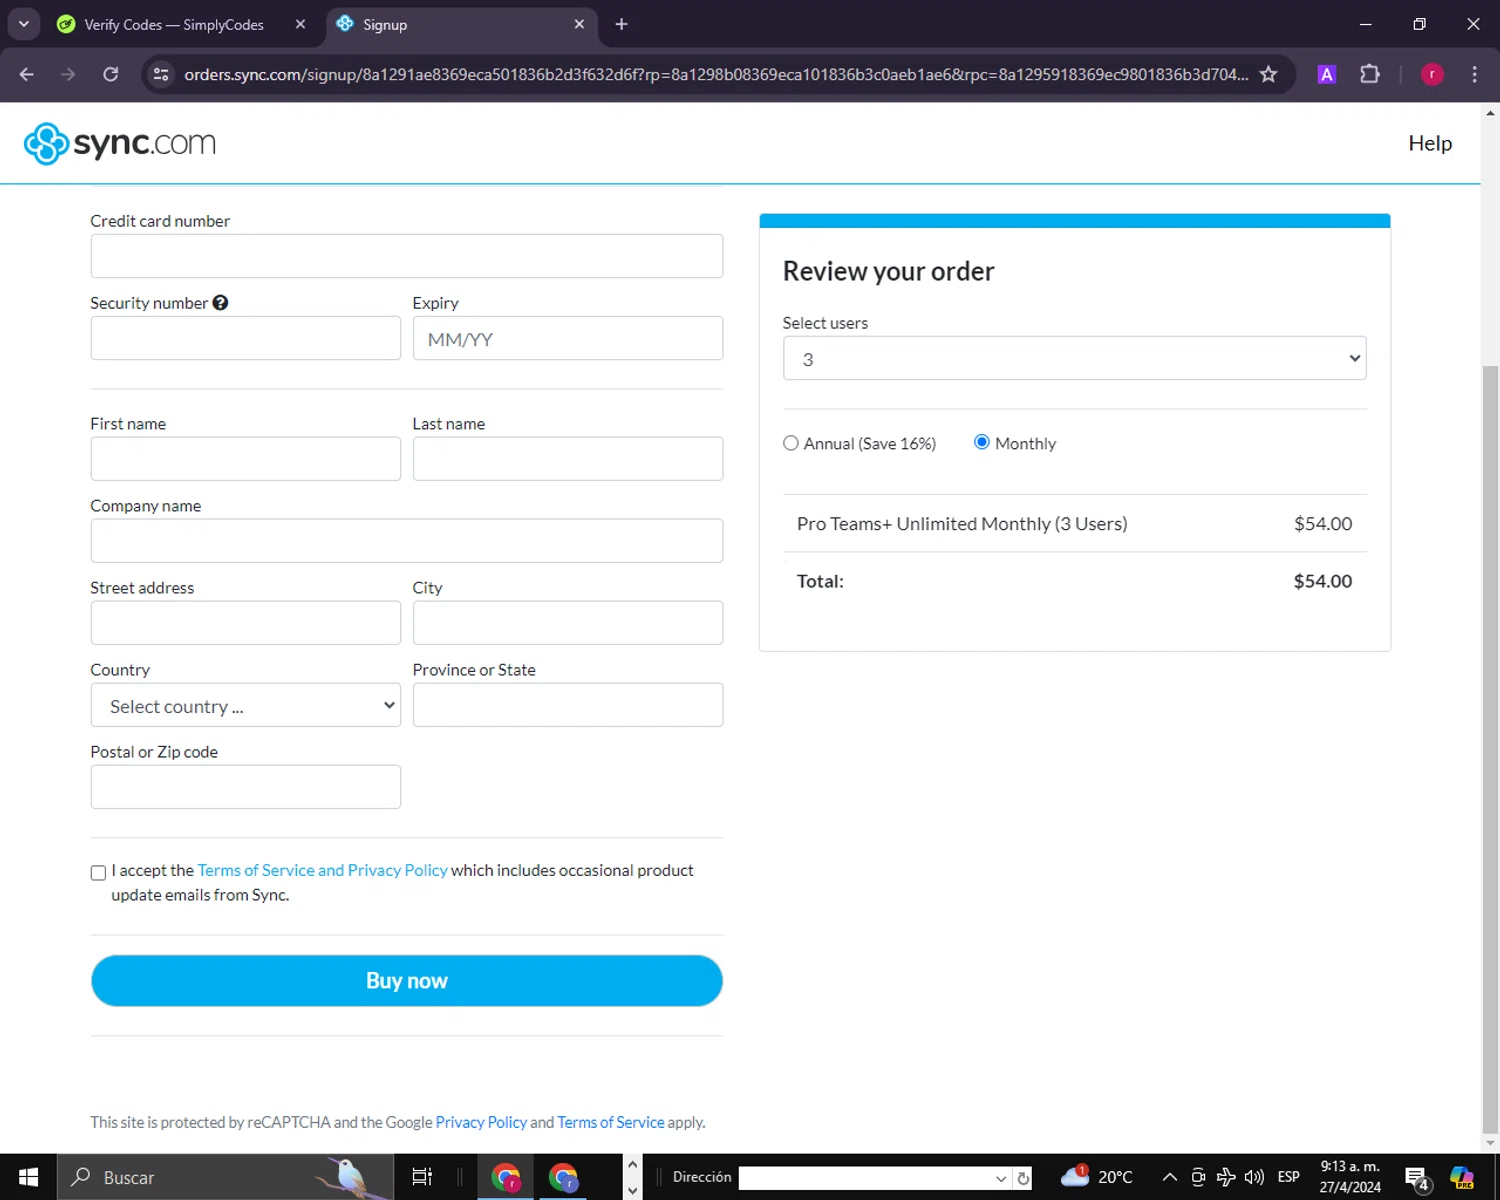Click the Sync.com logo
The width and height of the screenshot is (1500, 1200).
coord(120,143)
